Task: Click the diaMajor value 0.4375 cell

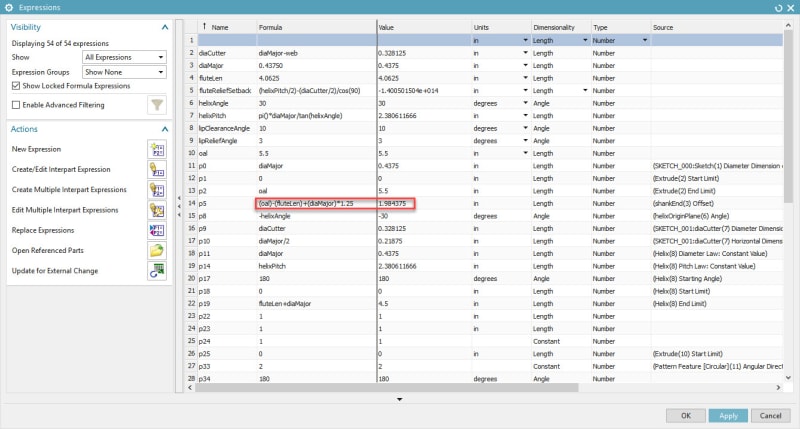Action: tap(424, 66)
